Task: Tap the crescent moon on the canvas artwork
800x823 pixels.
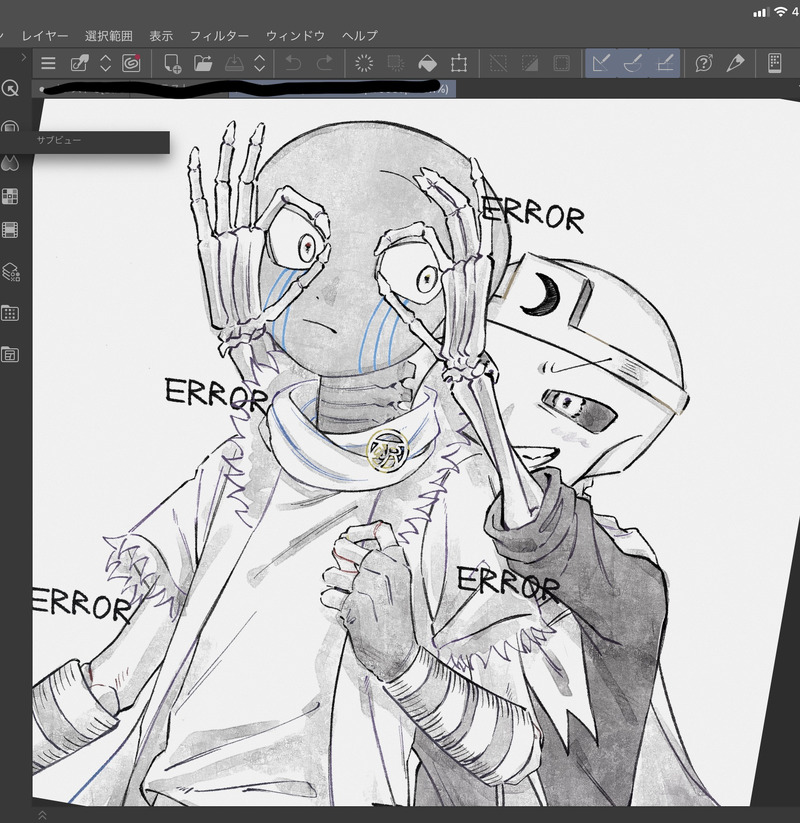Action: click(x=541, y=294)
